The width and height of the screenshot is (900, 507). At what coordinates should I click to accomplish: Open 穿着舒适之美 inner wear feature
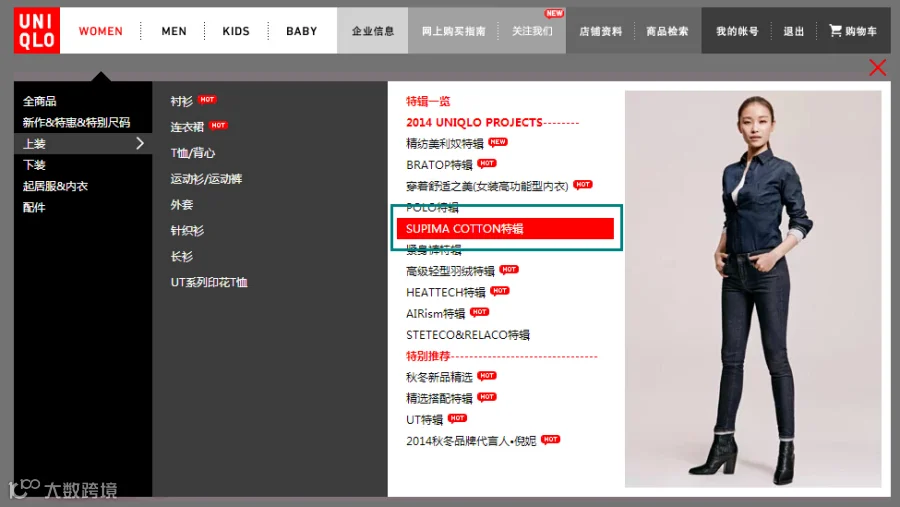click(x=487, y=186)
